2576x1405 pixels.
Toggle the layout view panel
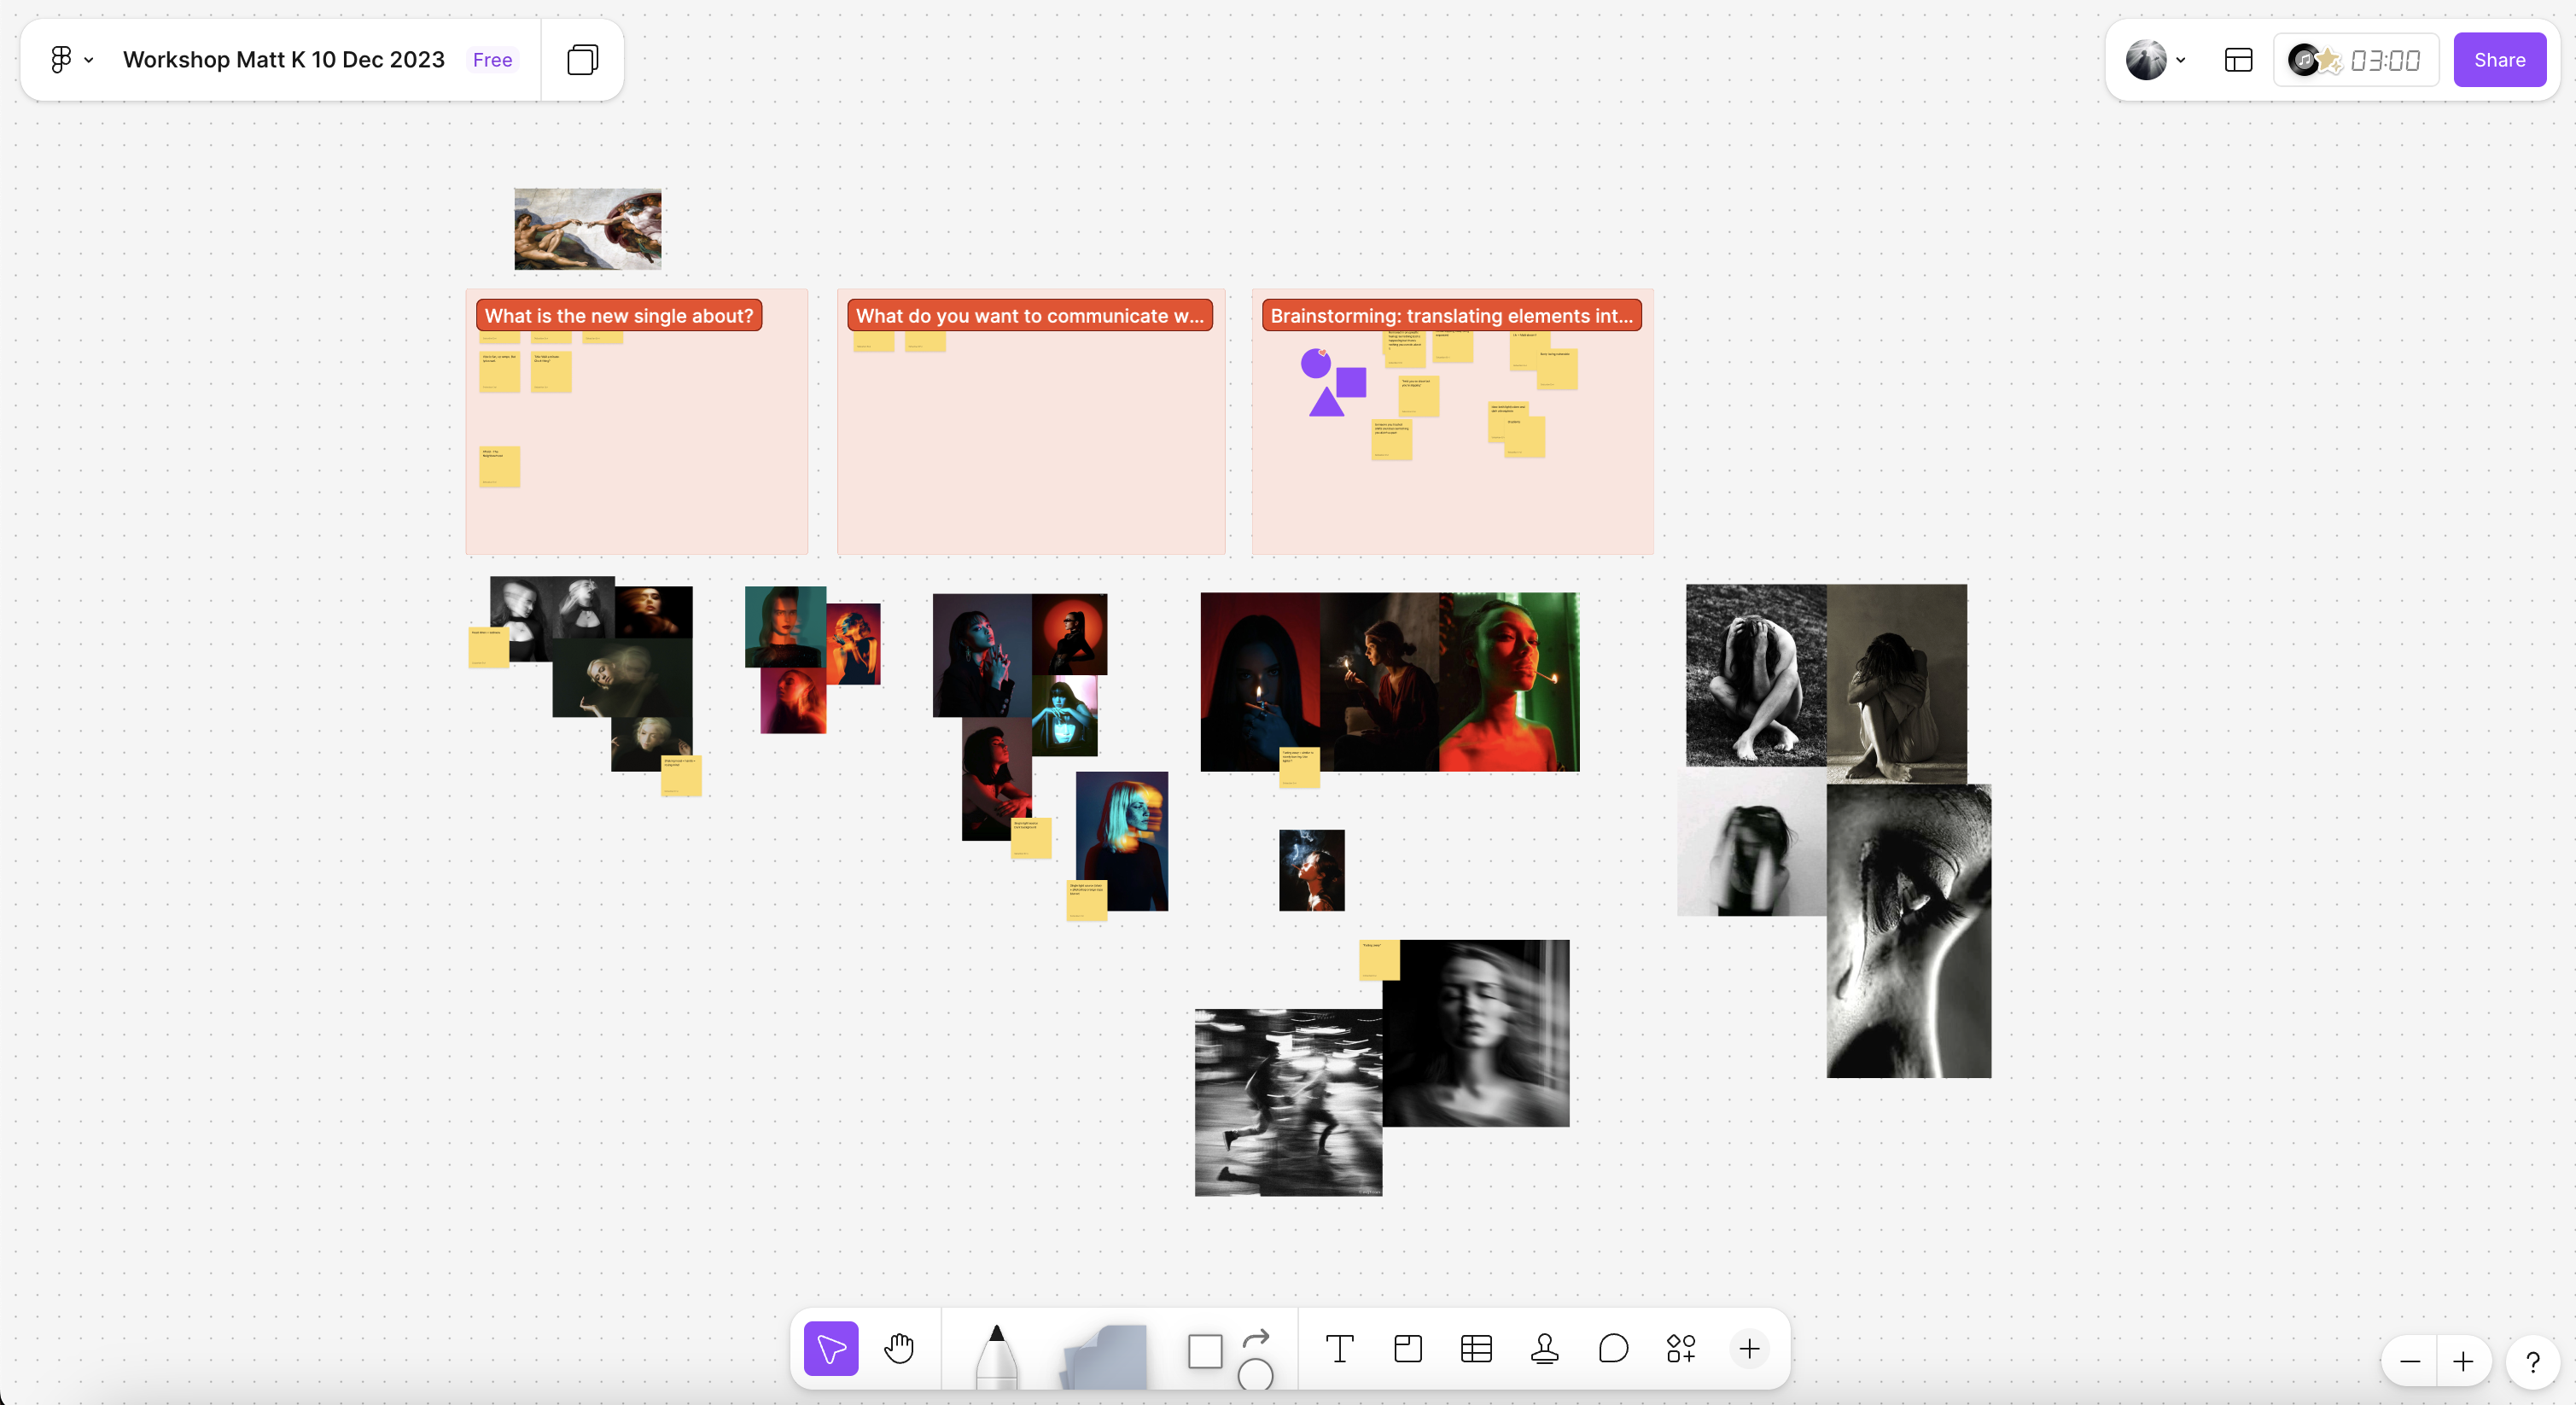tap(2238, 60)
